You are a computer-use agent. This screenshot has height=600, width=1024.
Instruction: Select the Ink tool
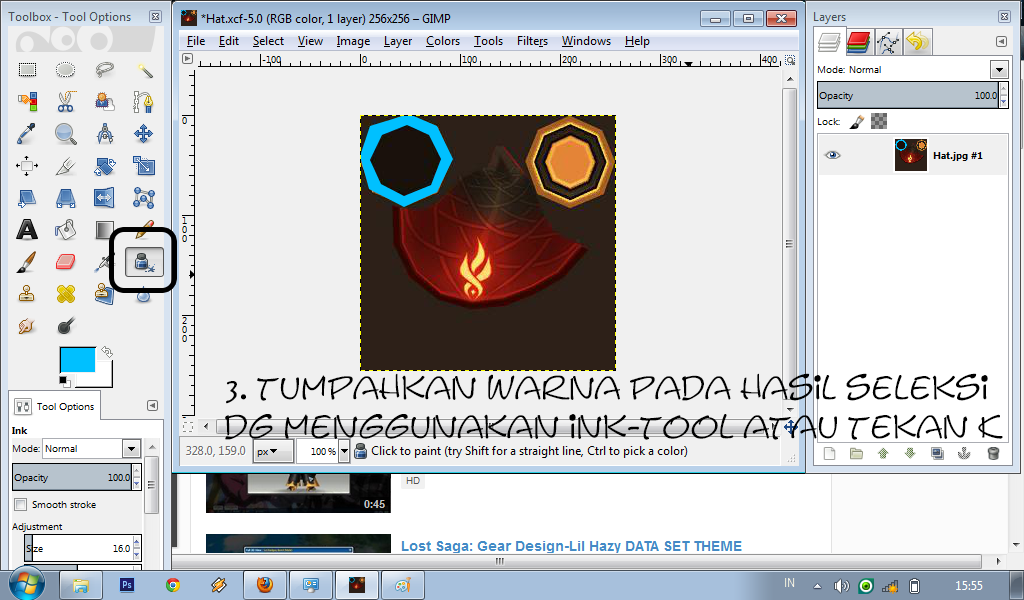coord(144,262)
